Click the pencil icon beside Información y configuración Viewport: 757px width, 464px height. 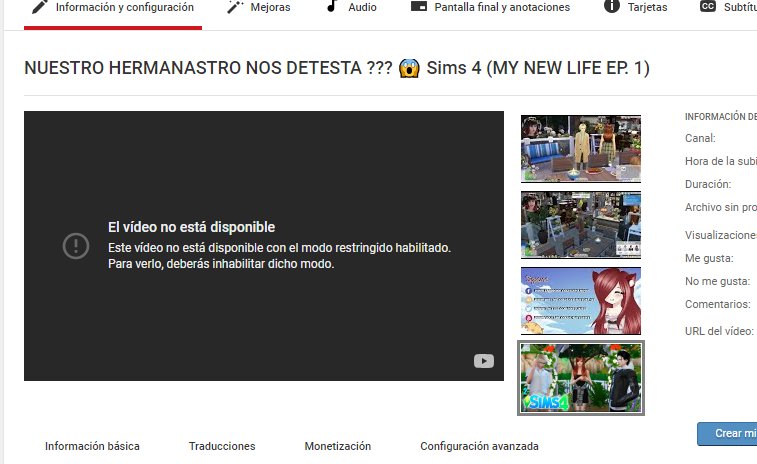coord(40,7)
